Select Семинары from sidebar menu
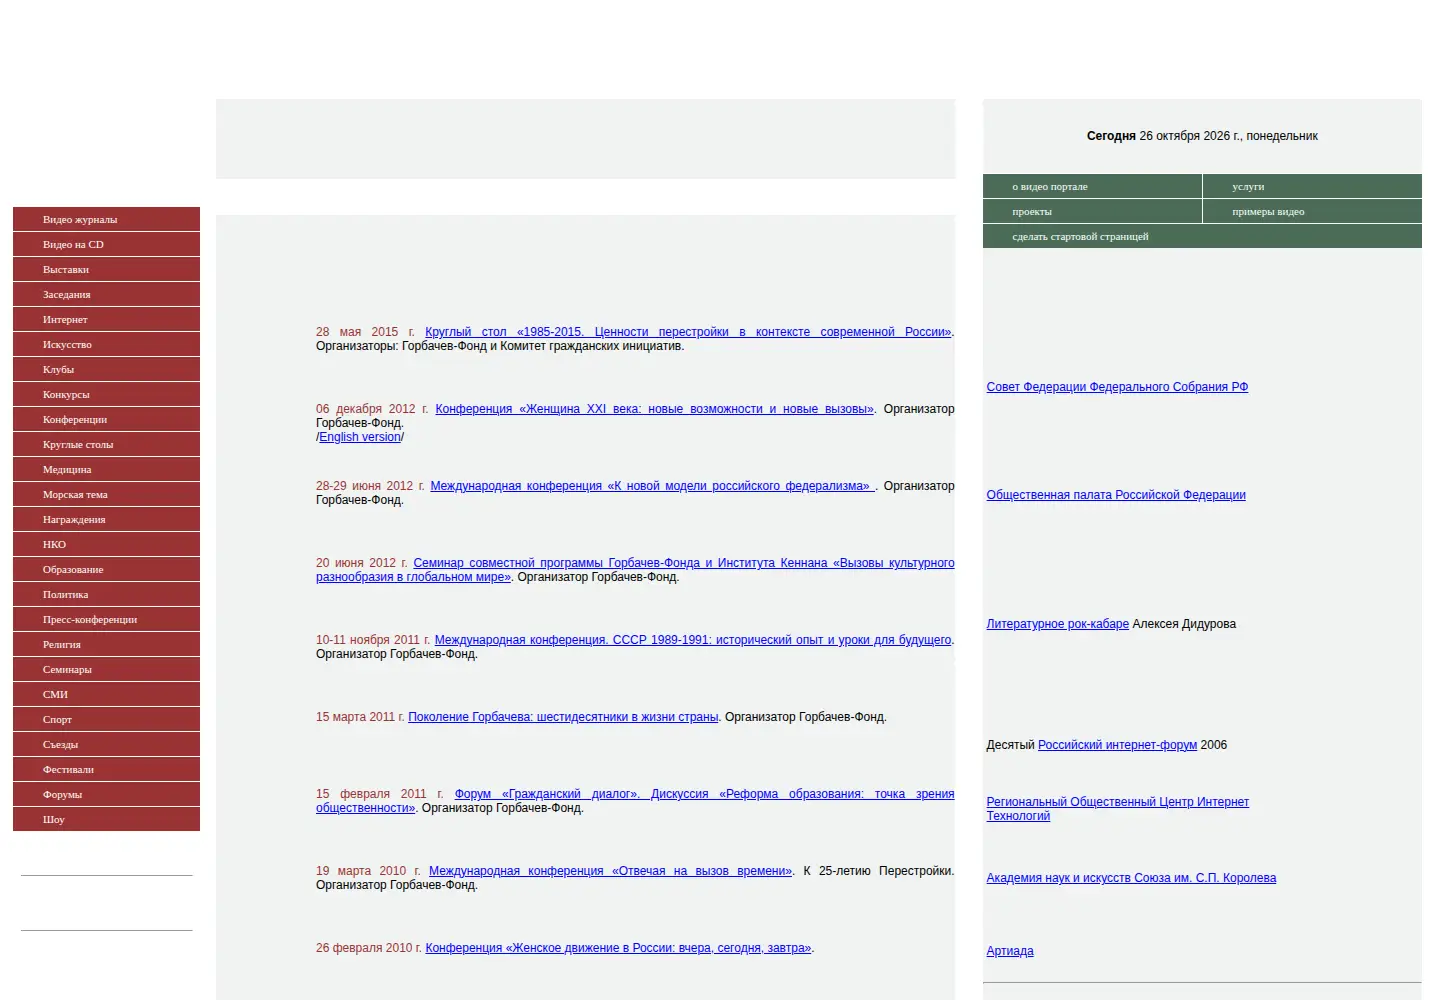This screenshot has height=1000, width=1440. click(x=106, y=669)
